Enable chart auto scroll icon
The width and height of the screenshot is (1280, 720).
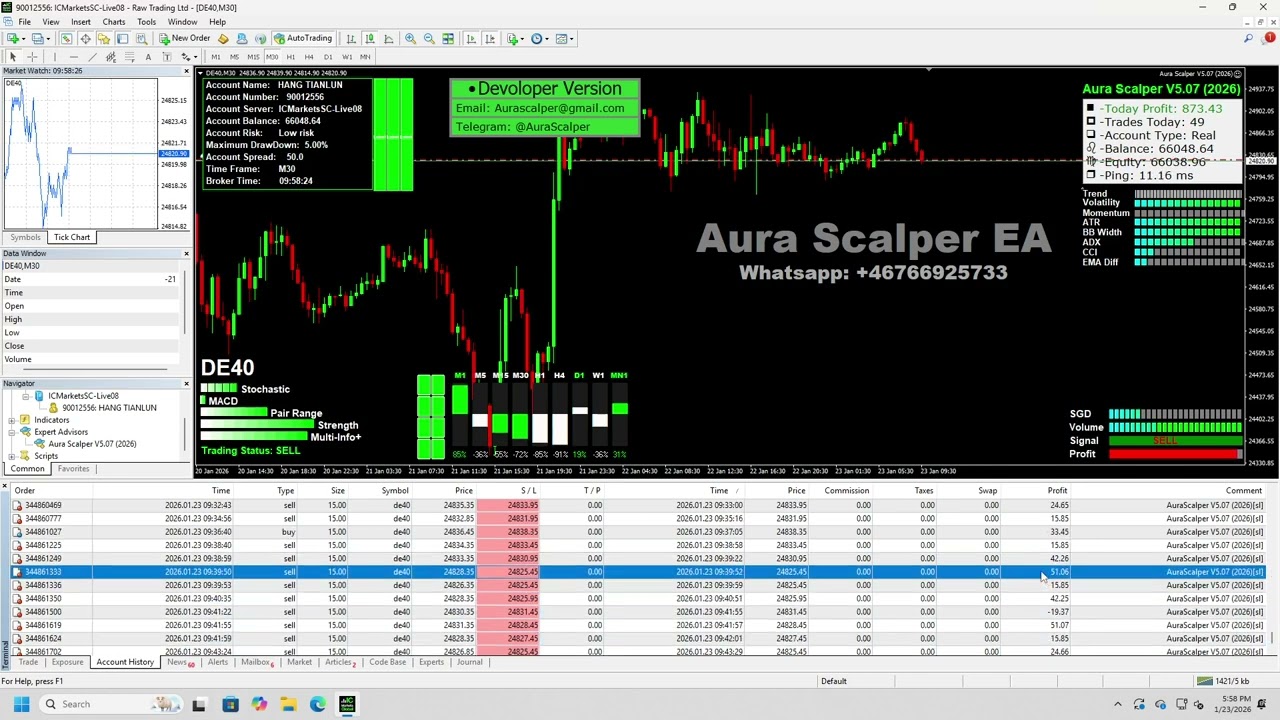click(x=471, y=38)
